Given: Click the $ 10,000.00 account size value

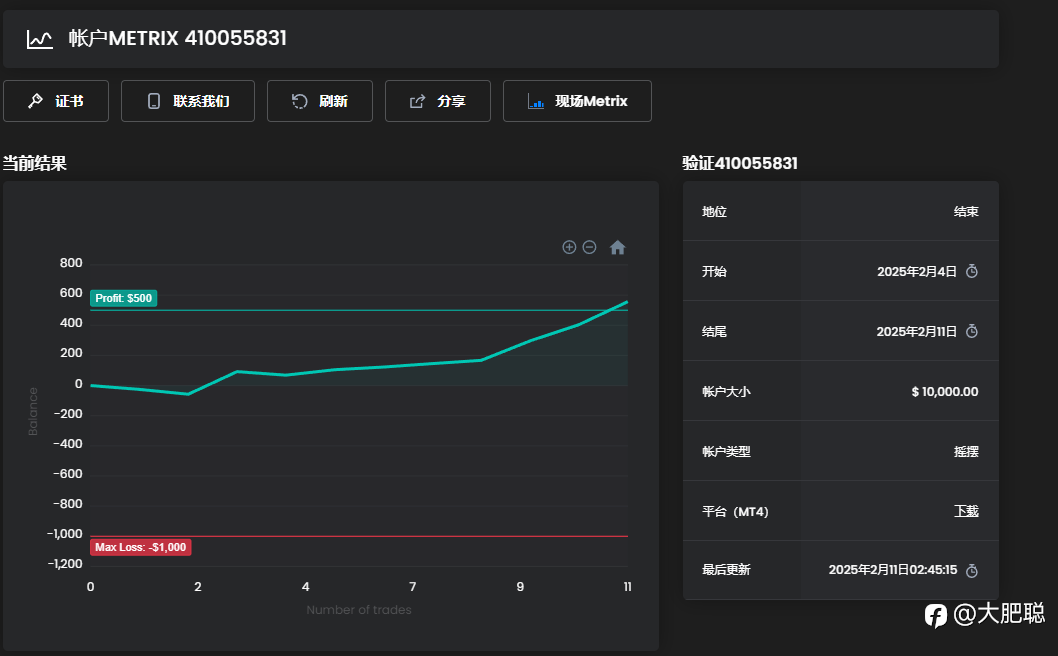Looking at the screenshot, I should (x=945, y=391).
